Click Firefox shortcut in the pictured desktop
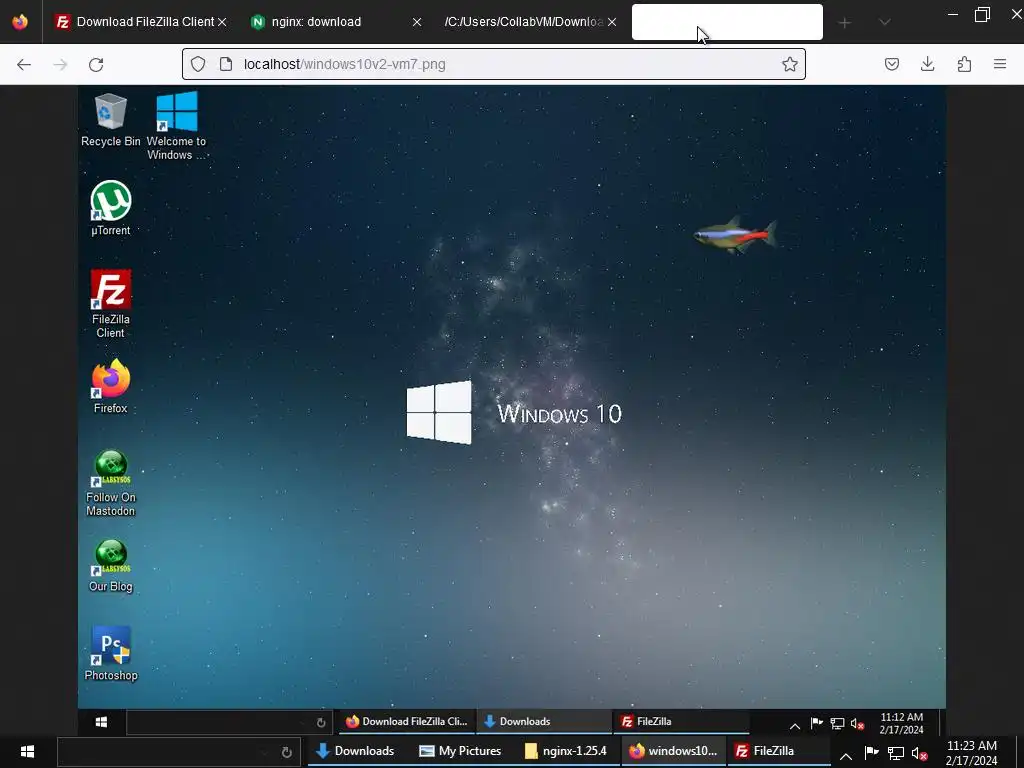1024x768 pixels. tap(110, 387)
